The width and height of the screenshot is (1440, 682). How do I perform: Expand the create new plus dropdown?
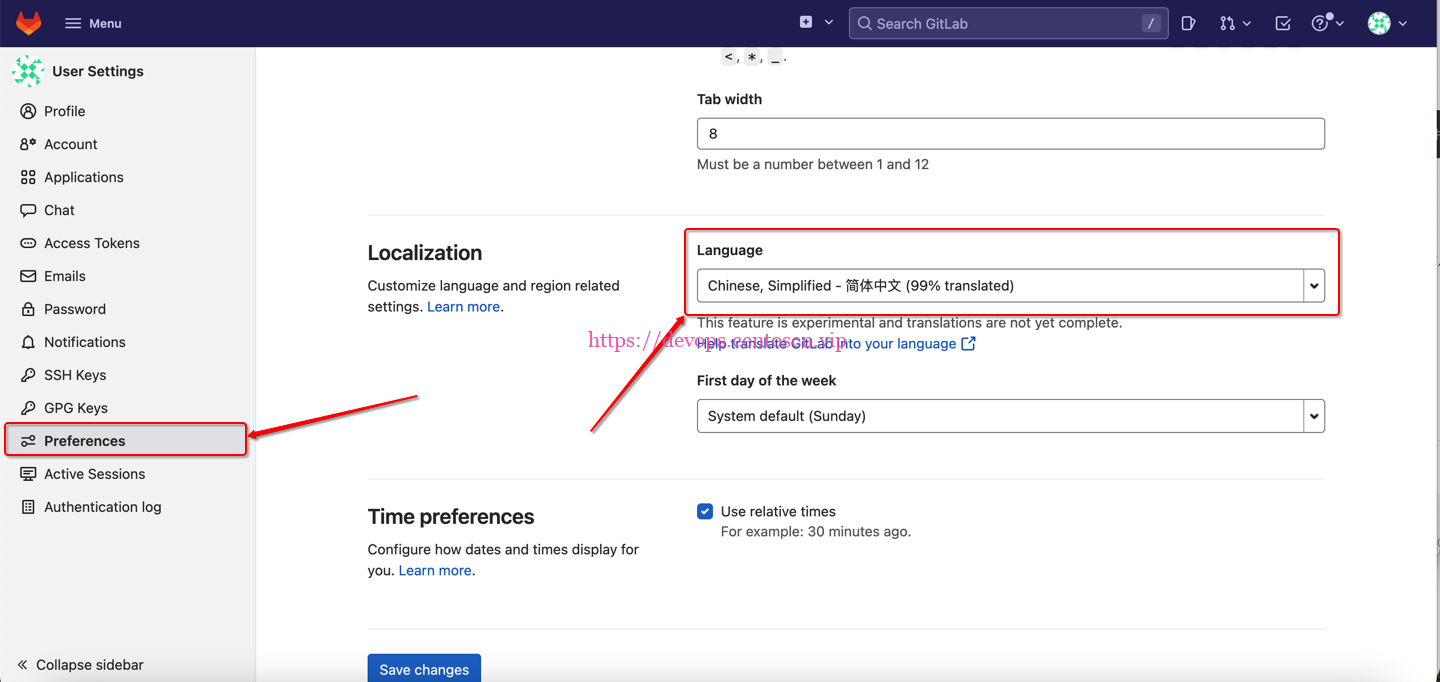(816, 23)
